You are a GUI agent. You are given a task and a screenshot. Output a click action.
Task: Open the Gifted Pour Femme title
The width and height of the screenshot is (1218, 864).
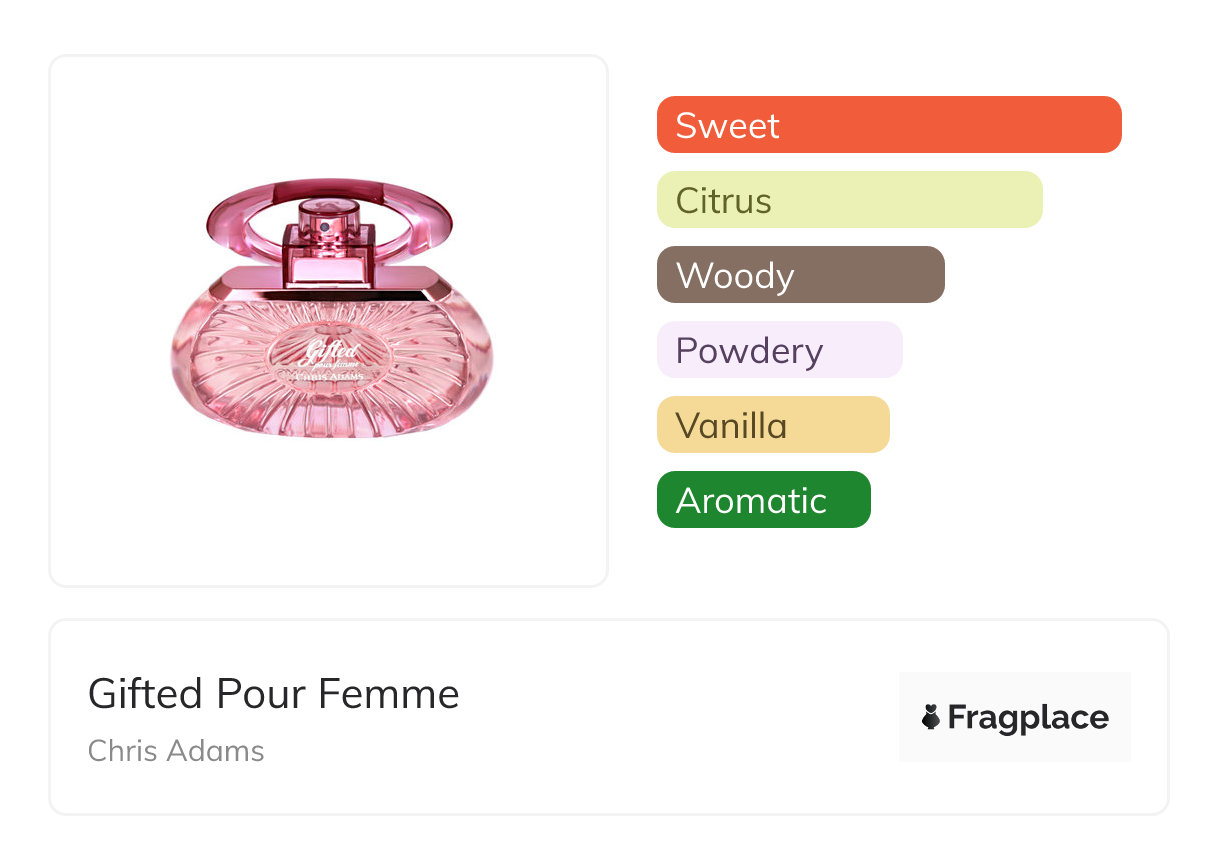[x=273, y=694]
